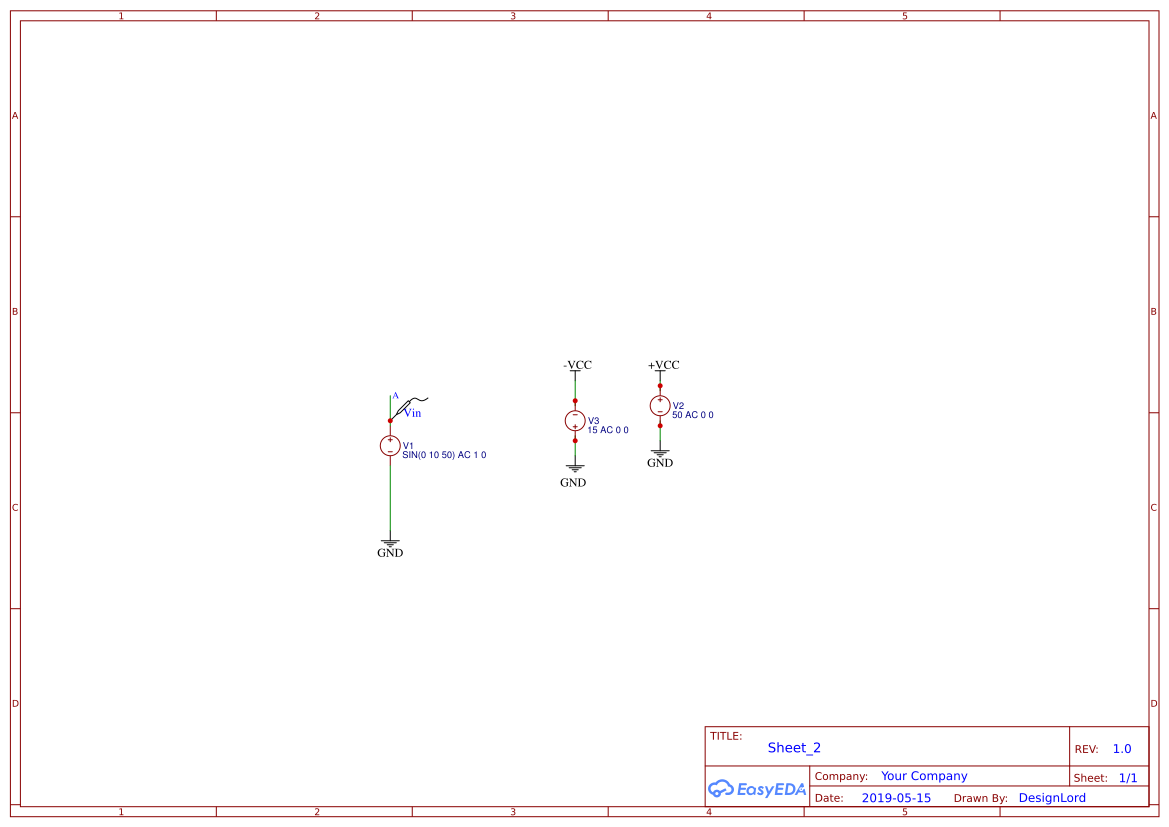Viewport: 1169px width, 827px height.
Task: Click the Sheet_2 title text
Action: pos(794,747)
